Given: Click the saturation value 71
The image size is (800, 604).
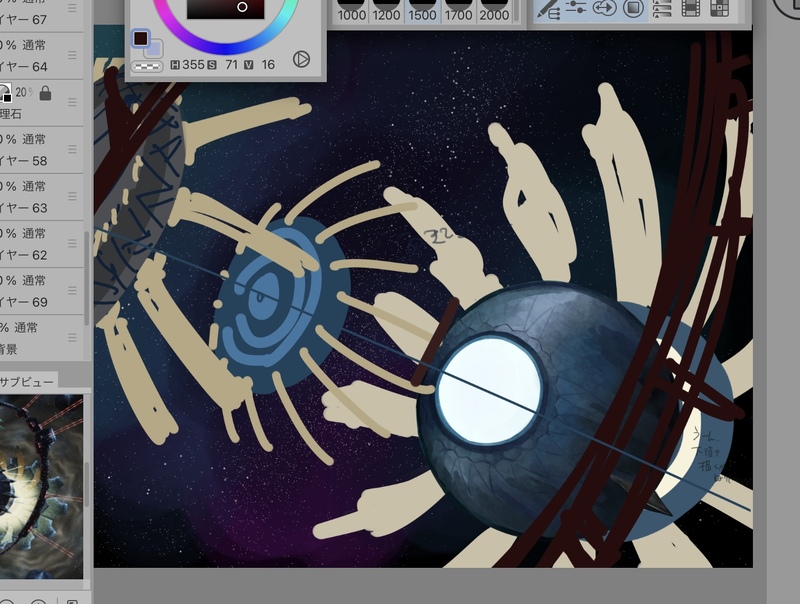Looking at the screenshot, I should tap(231, 65).
